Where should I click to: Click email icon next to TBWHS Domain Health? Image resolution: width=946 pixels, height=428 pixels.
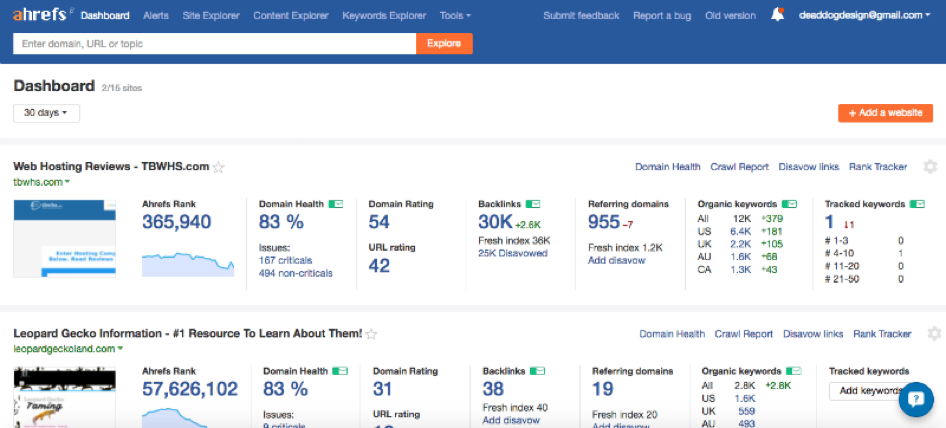(335, 204)
